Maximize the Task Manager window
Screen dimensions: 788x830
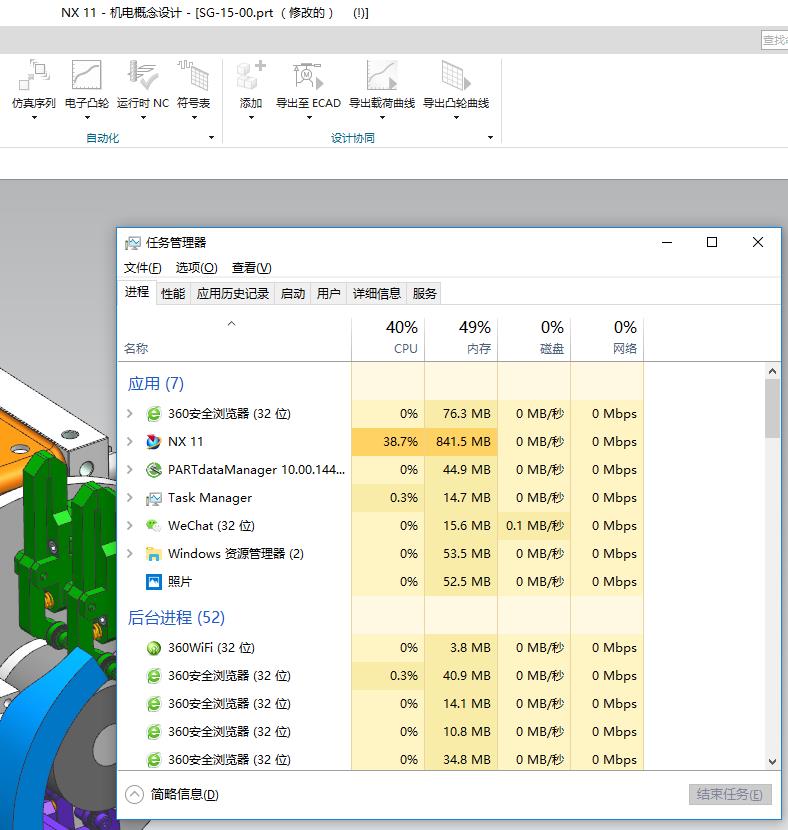pyautogui.click(x=712, y=242)
